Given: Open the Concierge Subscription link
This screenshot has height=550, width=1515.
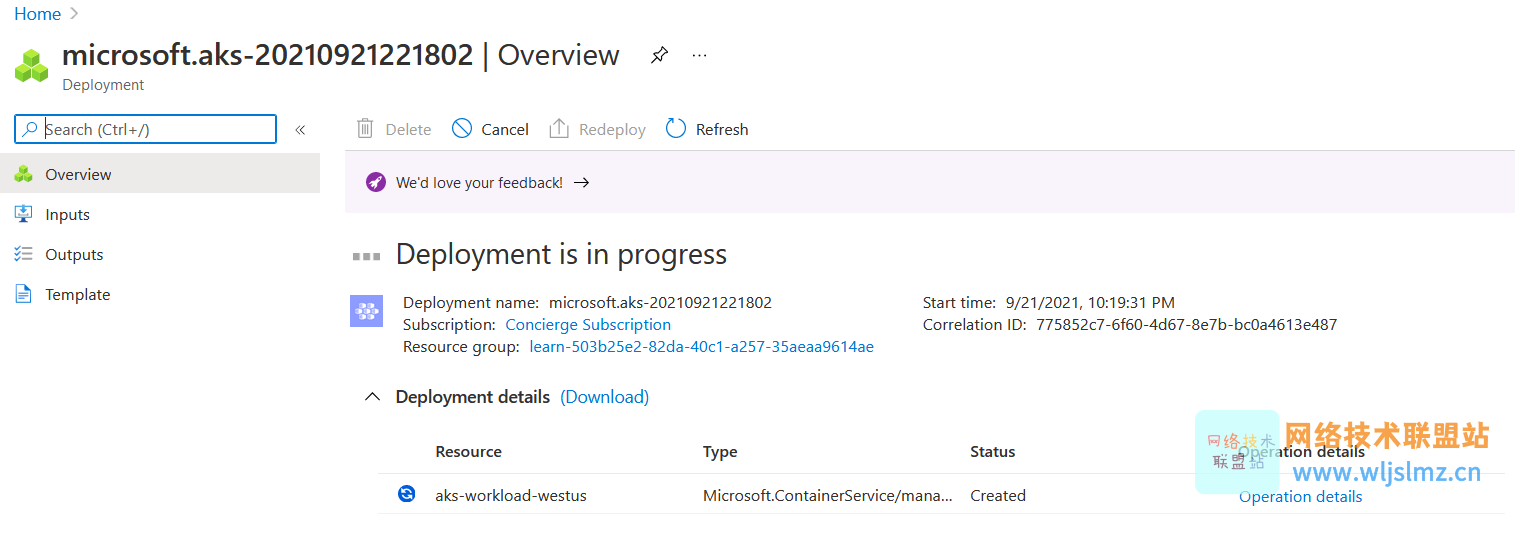Looking at the screenshot, I should [588, 324].
